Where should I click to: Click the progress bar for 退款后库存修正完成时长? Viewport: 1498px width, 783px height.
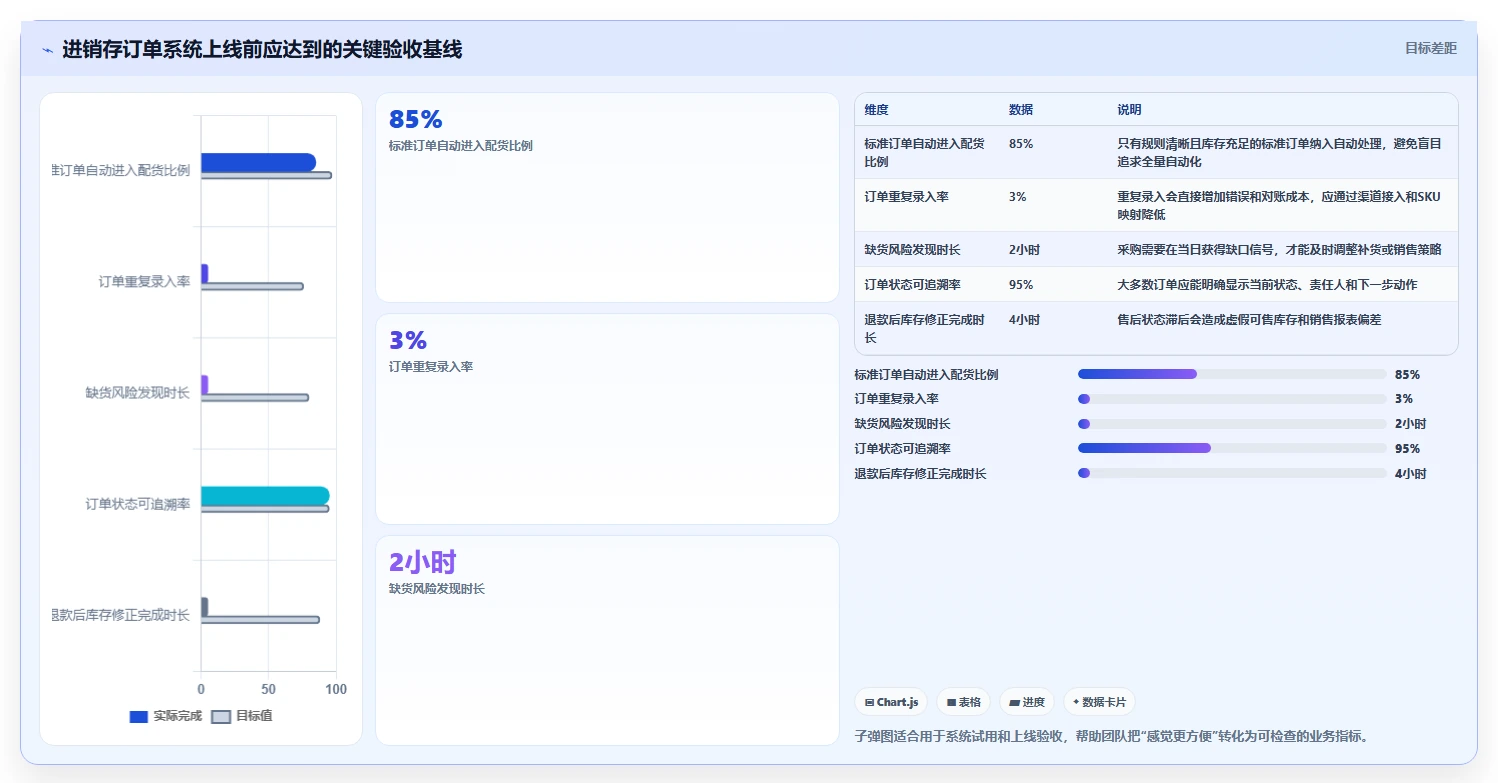coord(1232,473)
